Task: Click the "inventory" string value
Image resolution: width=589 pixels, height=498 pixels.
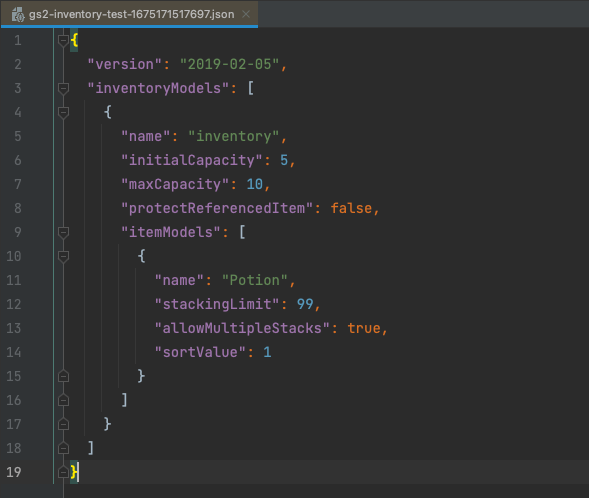Action: click(x=233, y=136)
